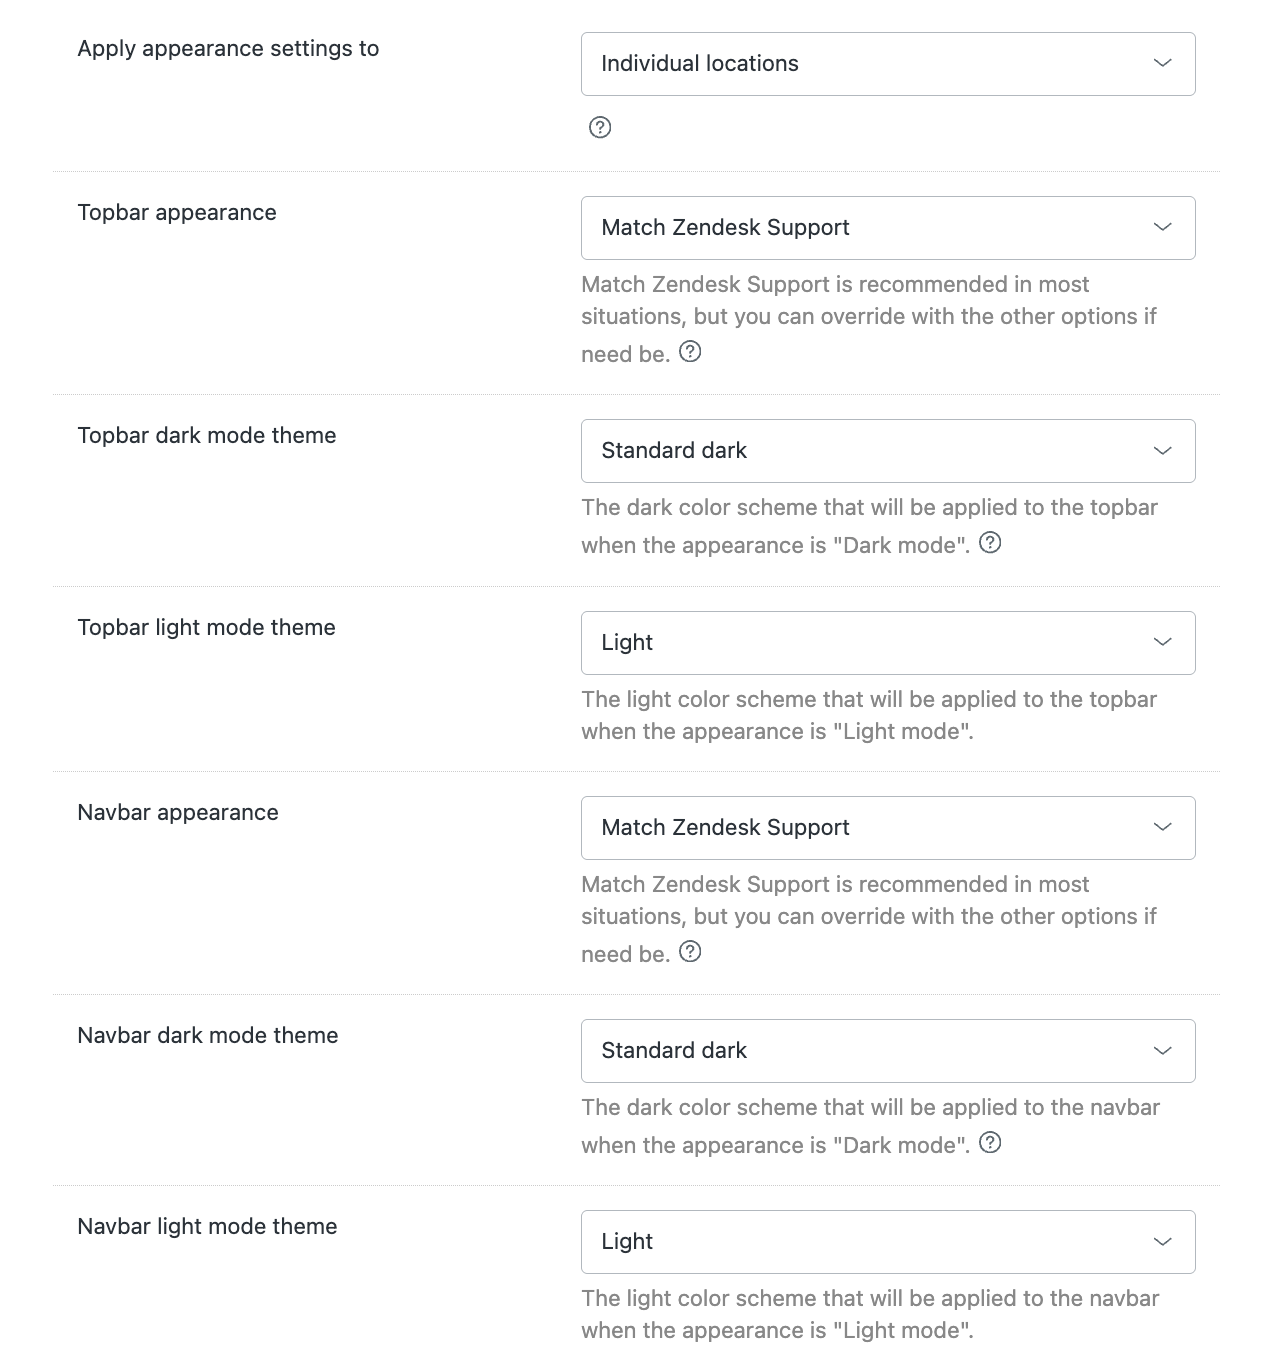This screenshot has width=1280, height=1370.
Task: Open the Navbar light mode theme dropdown
Action: point(888,1242)
